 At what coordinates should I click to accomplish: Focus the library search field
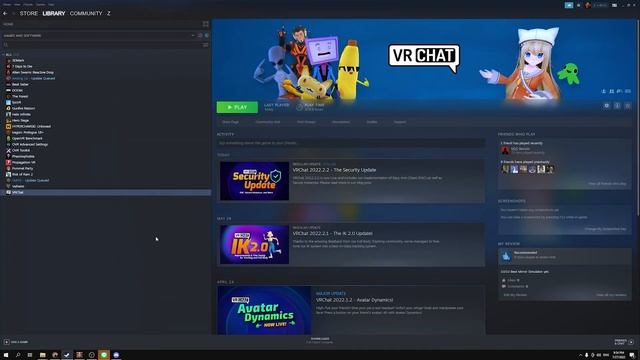coord(102,45)
